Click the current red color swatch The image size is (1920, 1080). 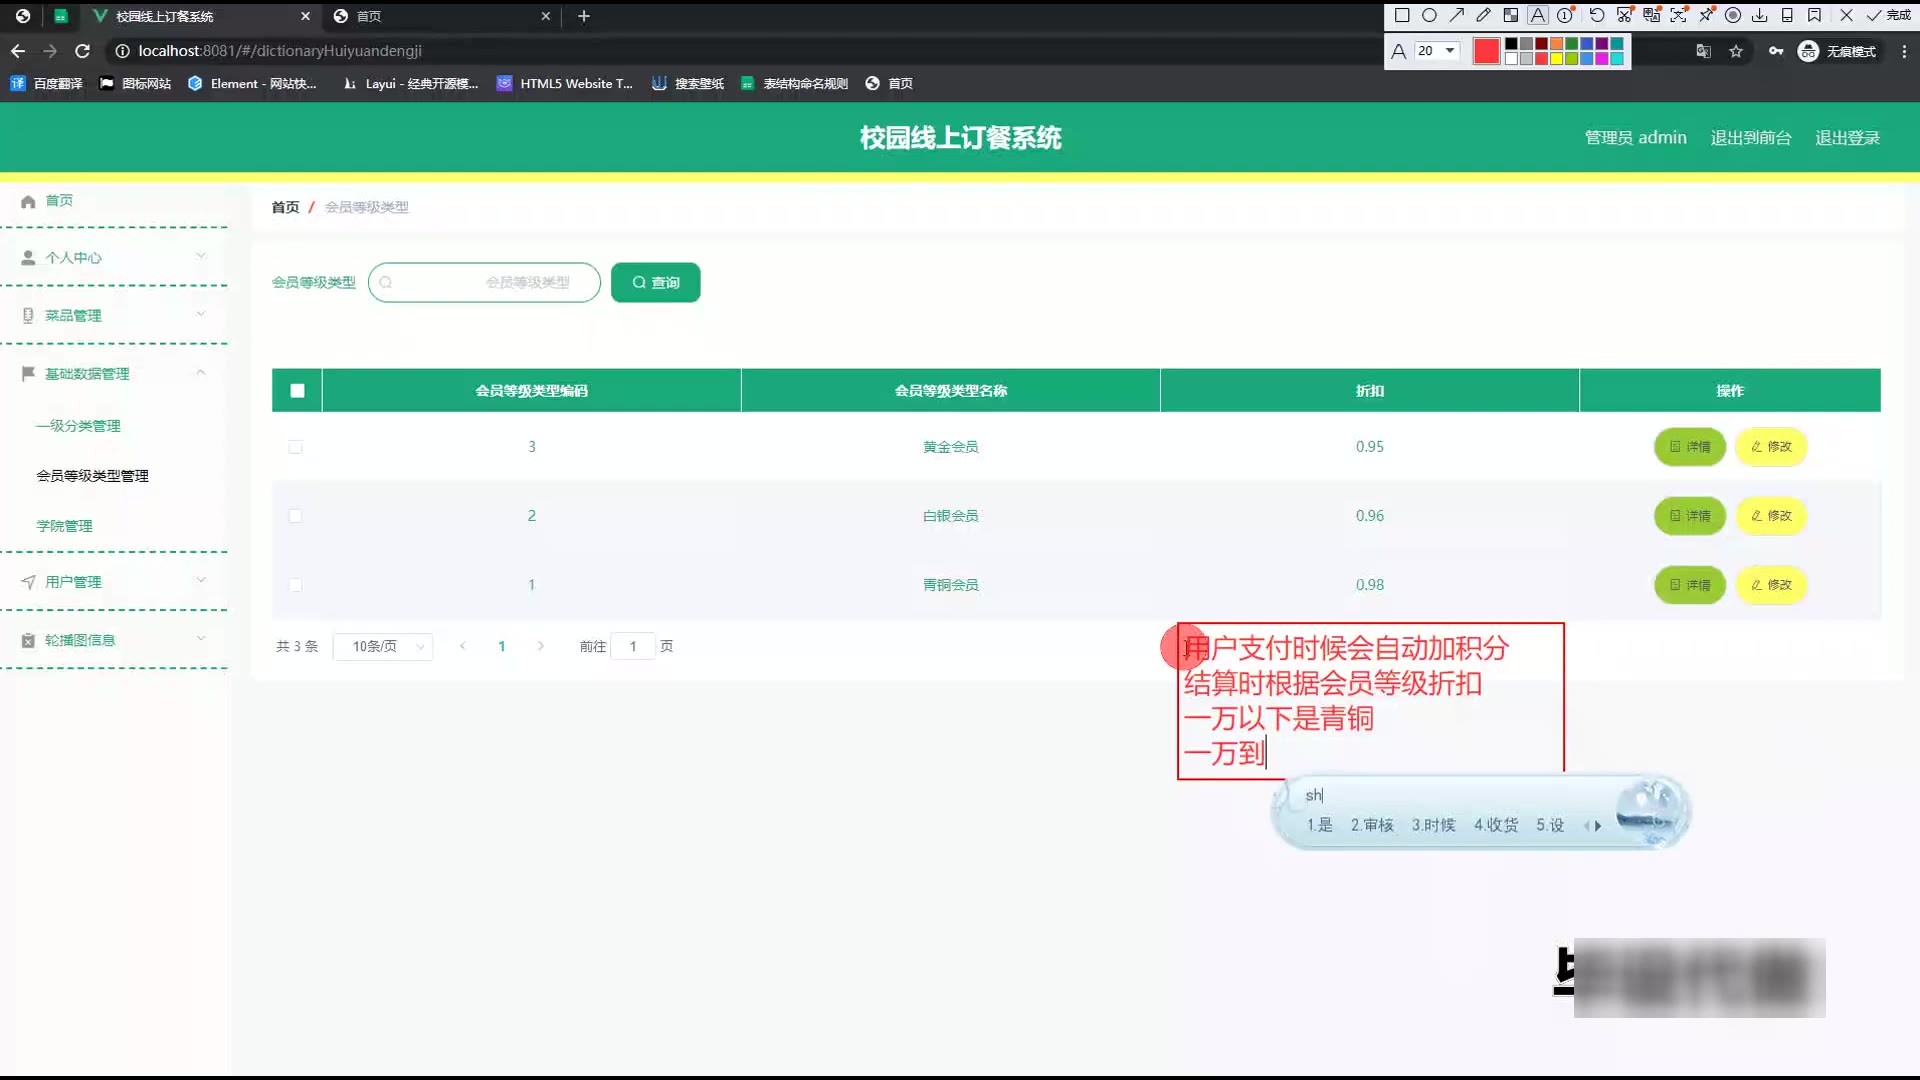point(1487,51)
